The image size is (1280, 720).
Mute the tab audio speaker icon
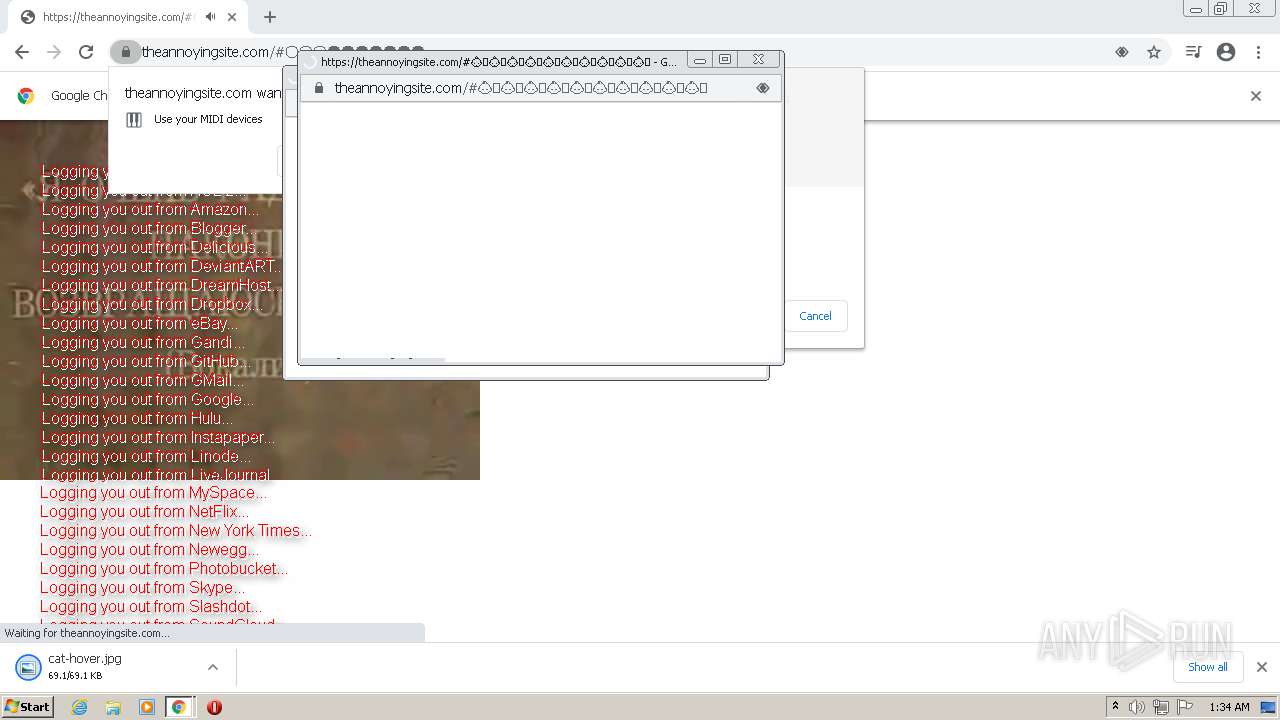pos(211,17)
